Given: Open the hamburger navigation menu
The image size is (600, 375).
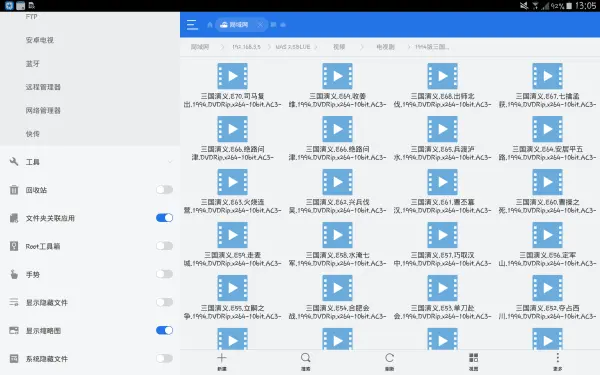Looking at the screenshot, I should point(192,25).
